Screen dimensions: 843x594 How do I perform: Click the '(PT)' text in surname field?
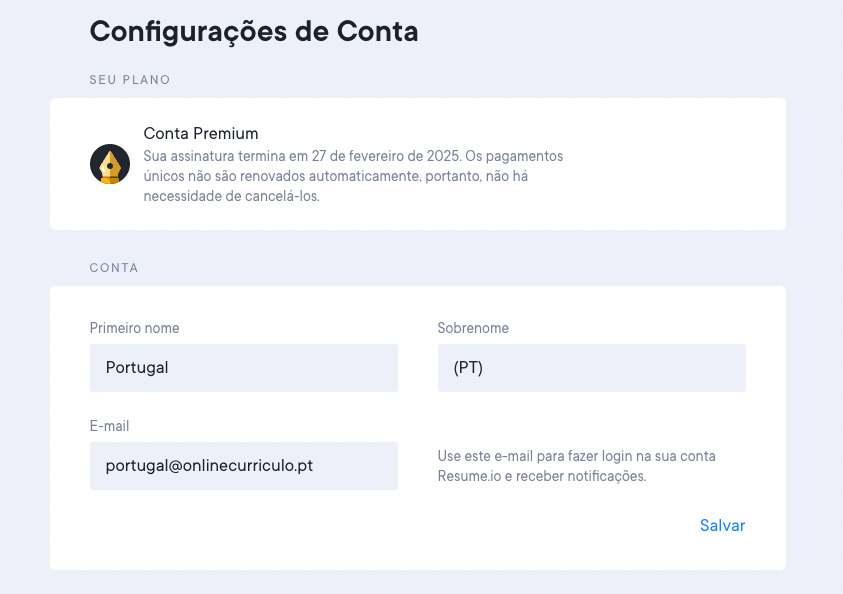click(x=469, y=368)
